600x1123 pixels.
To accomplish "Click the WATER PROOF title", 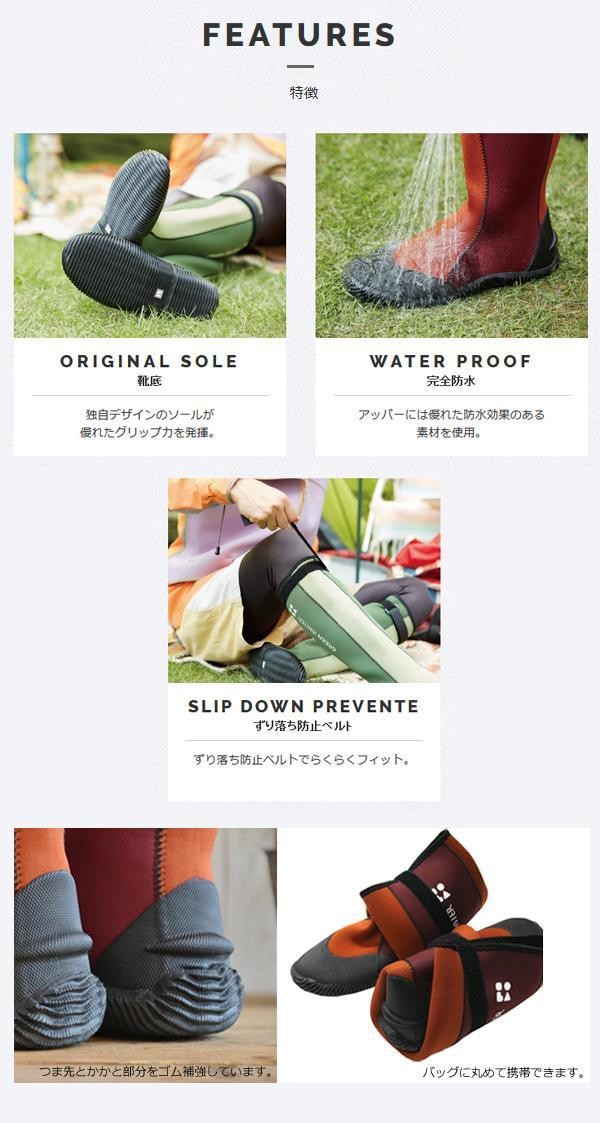I will pos(450,361).
